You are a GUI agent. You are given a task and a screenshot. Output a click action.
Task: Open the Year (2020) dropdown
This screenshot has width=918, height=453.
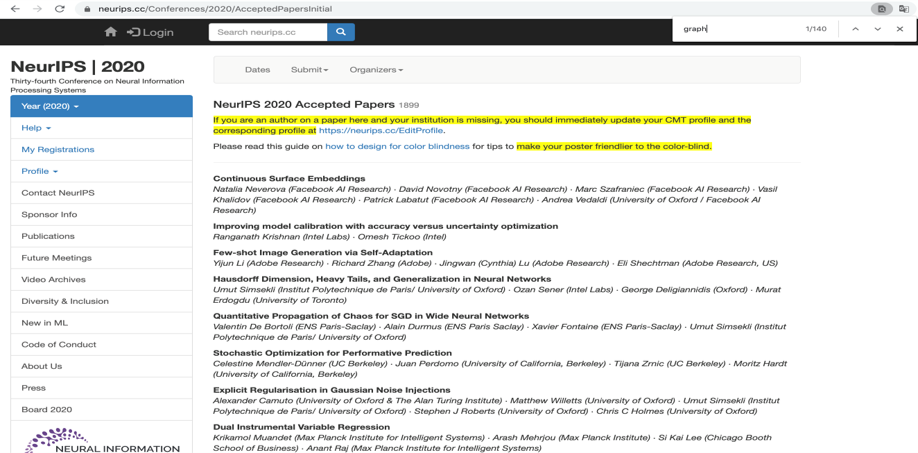[101, 106]
